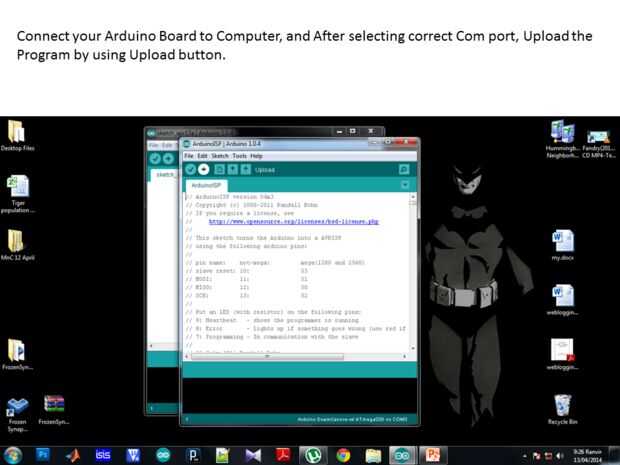The height and width of the screenshot is (465, 620).
Task: Launch MATLAB from the taskbar
Action: (73, 455)
